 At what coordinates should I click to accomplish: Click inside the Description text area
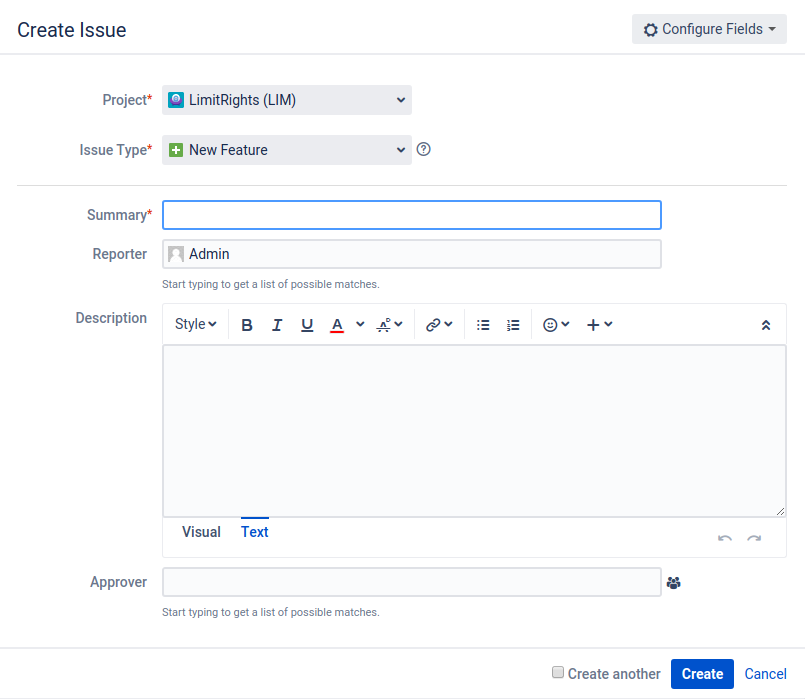474,431
